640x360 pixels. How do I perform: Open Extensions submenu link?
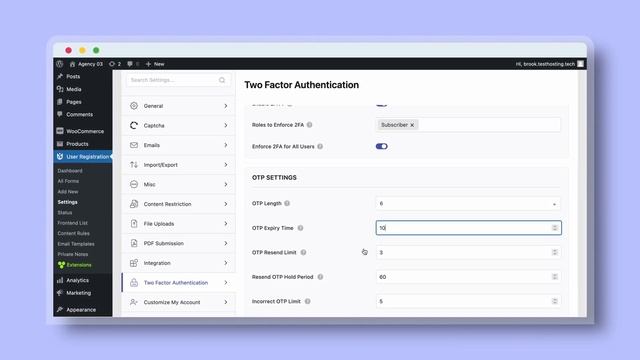point(79,265)
